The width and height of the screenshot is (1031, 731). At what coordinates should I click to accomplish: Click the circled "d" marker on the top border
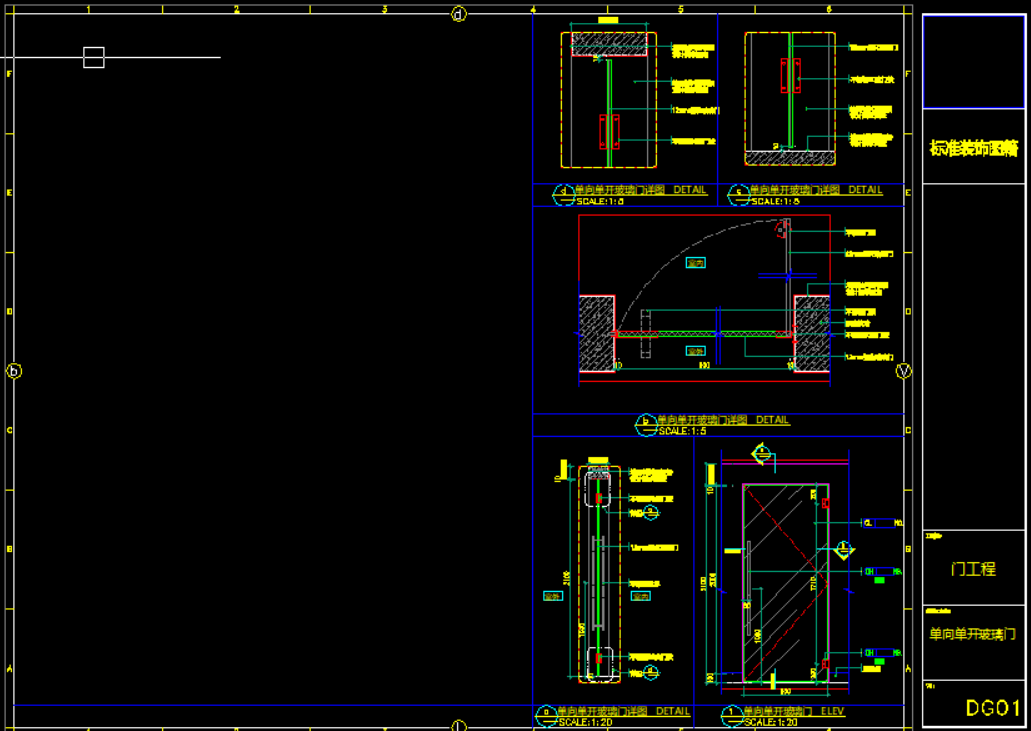point(459,14)
